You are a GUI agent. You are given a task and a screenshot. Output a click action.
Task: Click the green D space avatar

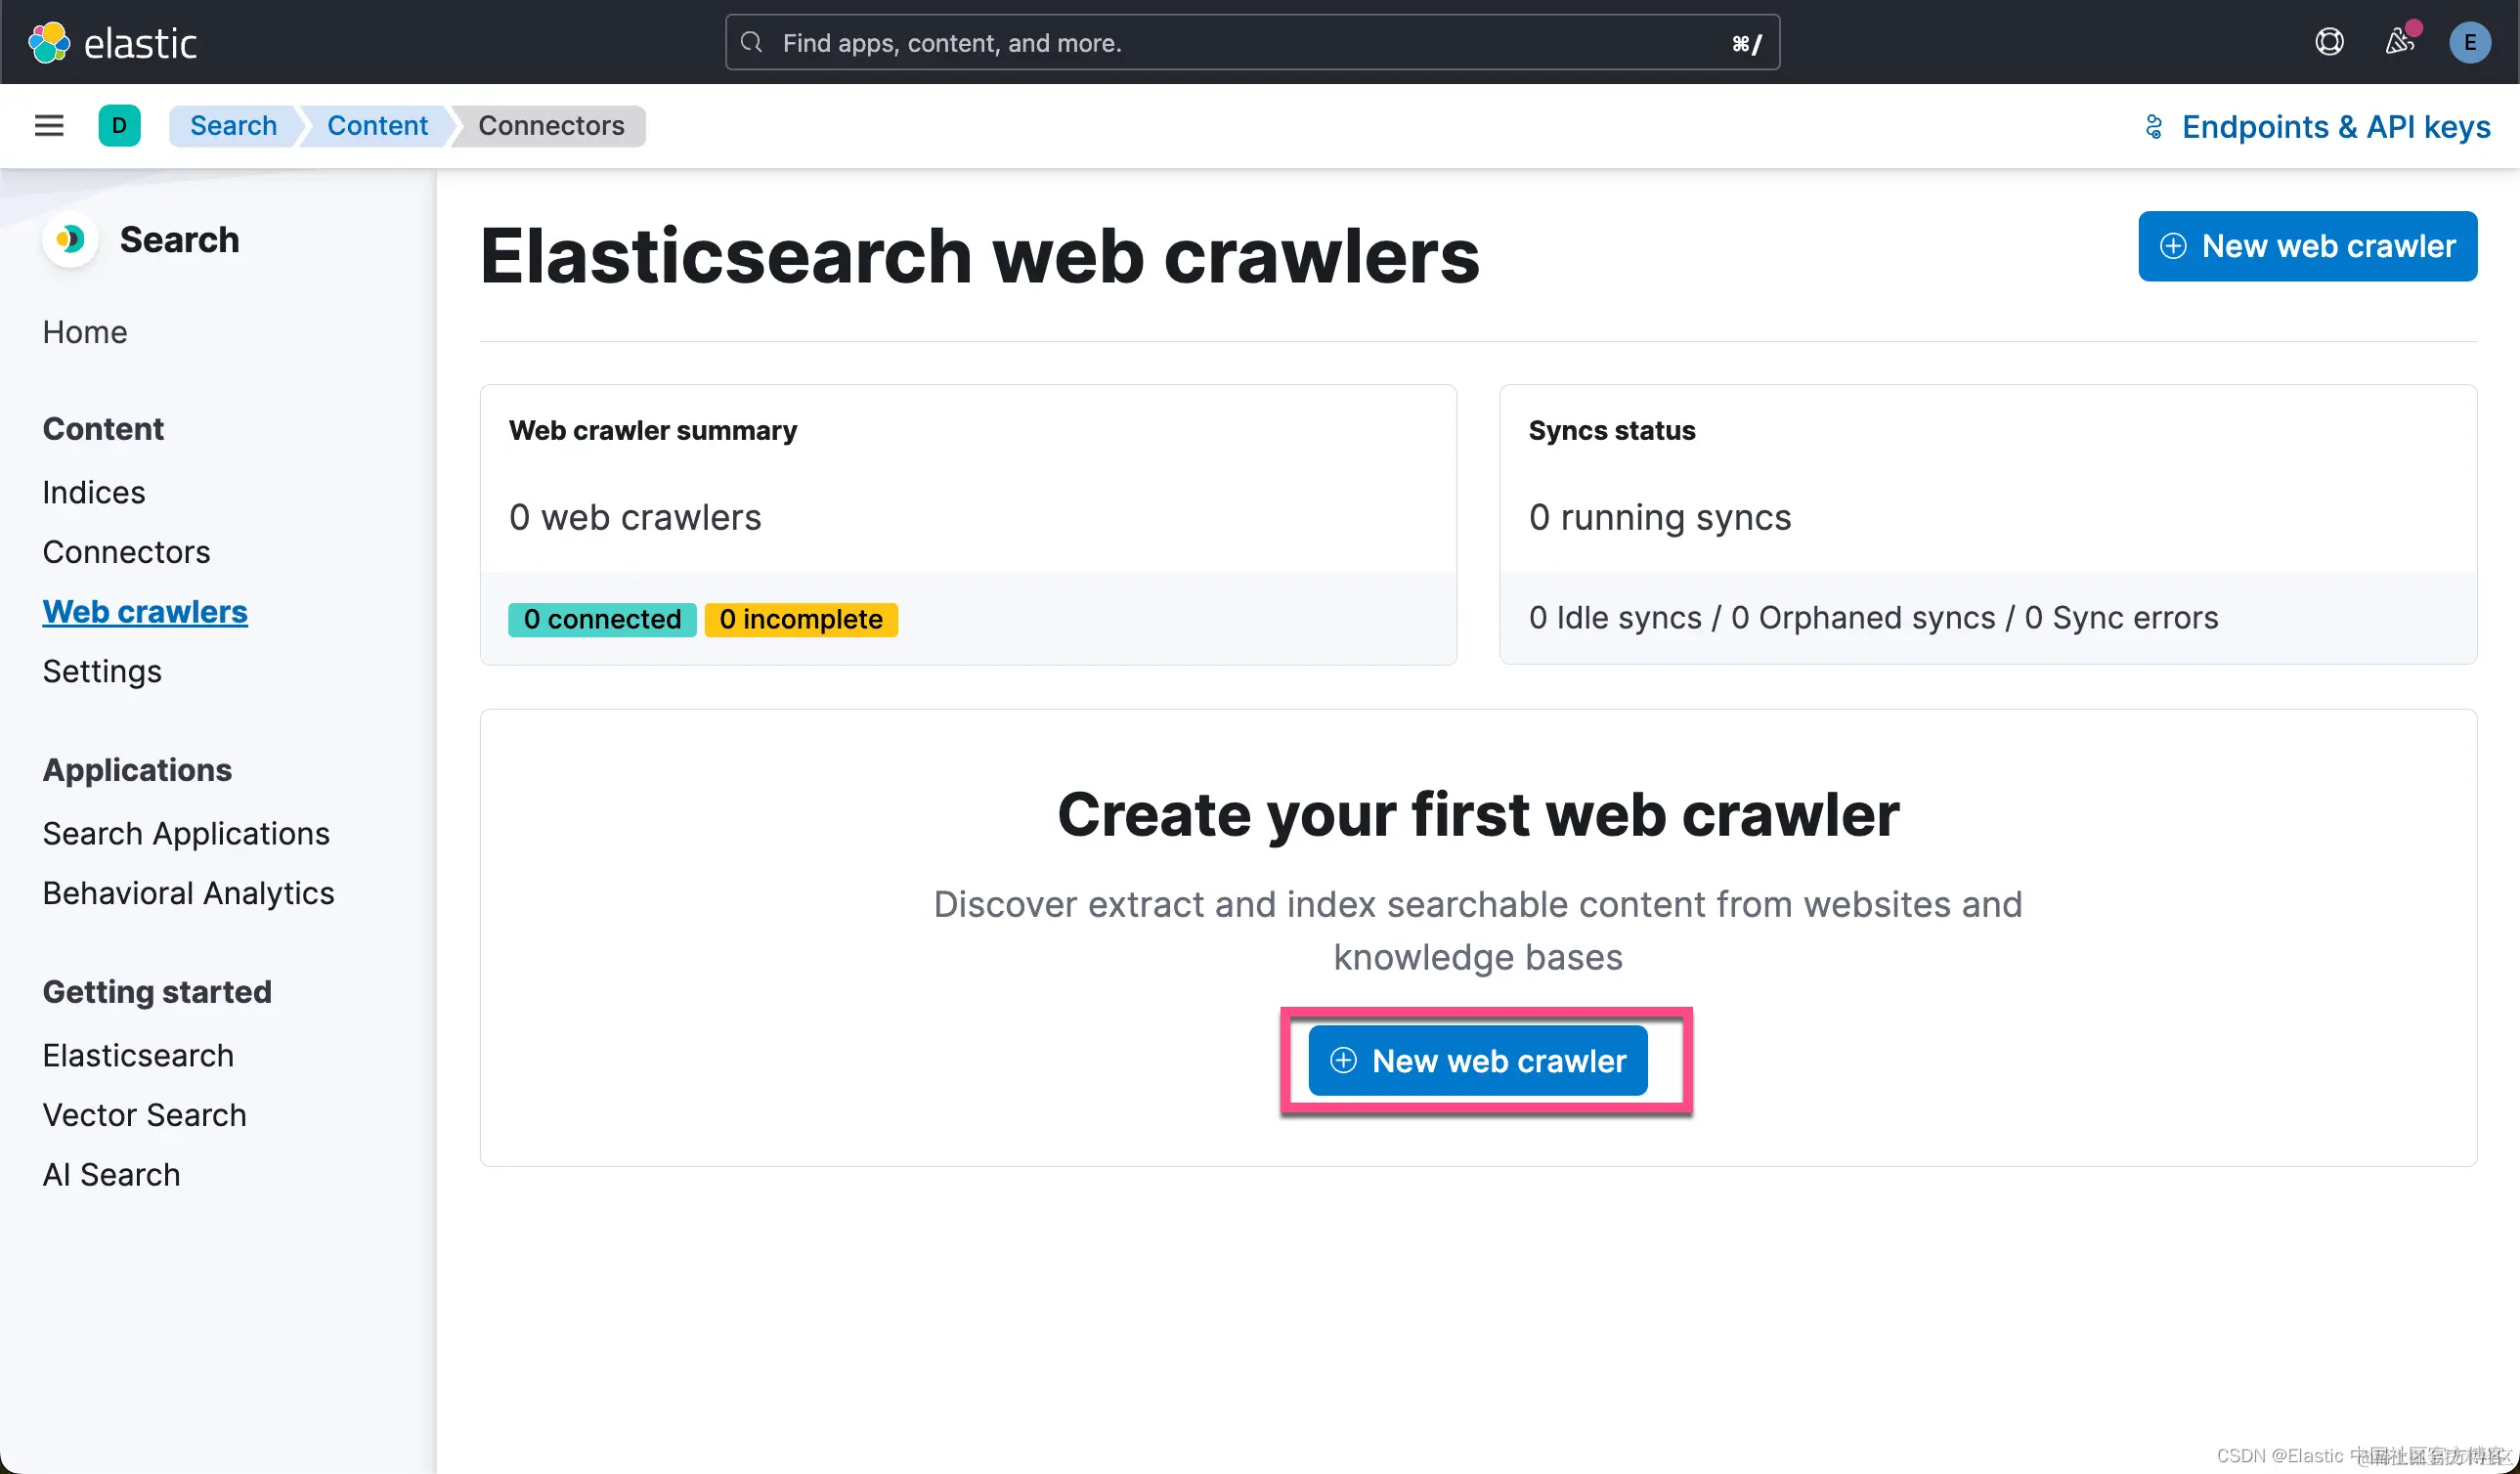point(119,126)
